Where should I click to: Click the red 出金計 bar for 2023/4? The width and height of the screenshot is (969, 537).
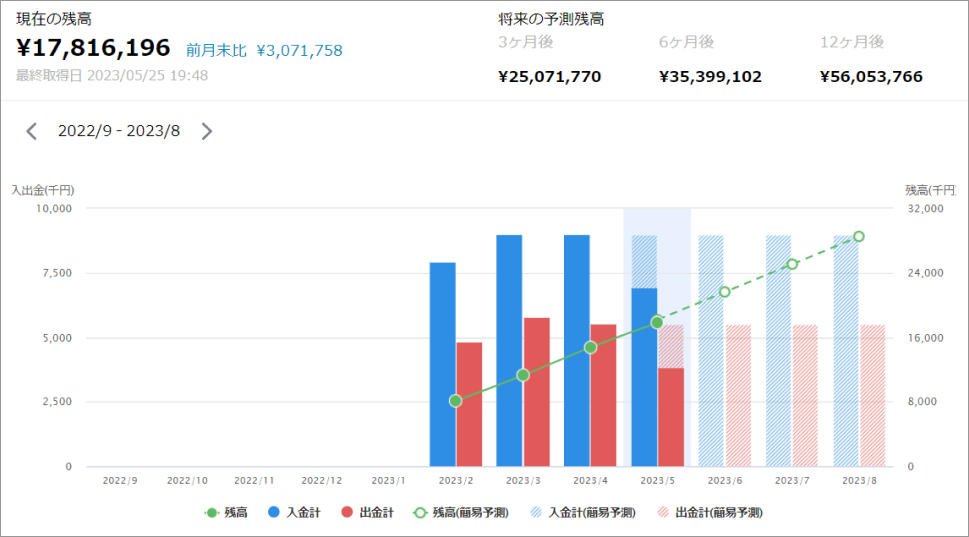[603, 395]
